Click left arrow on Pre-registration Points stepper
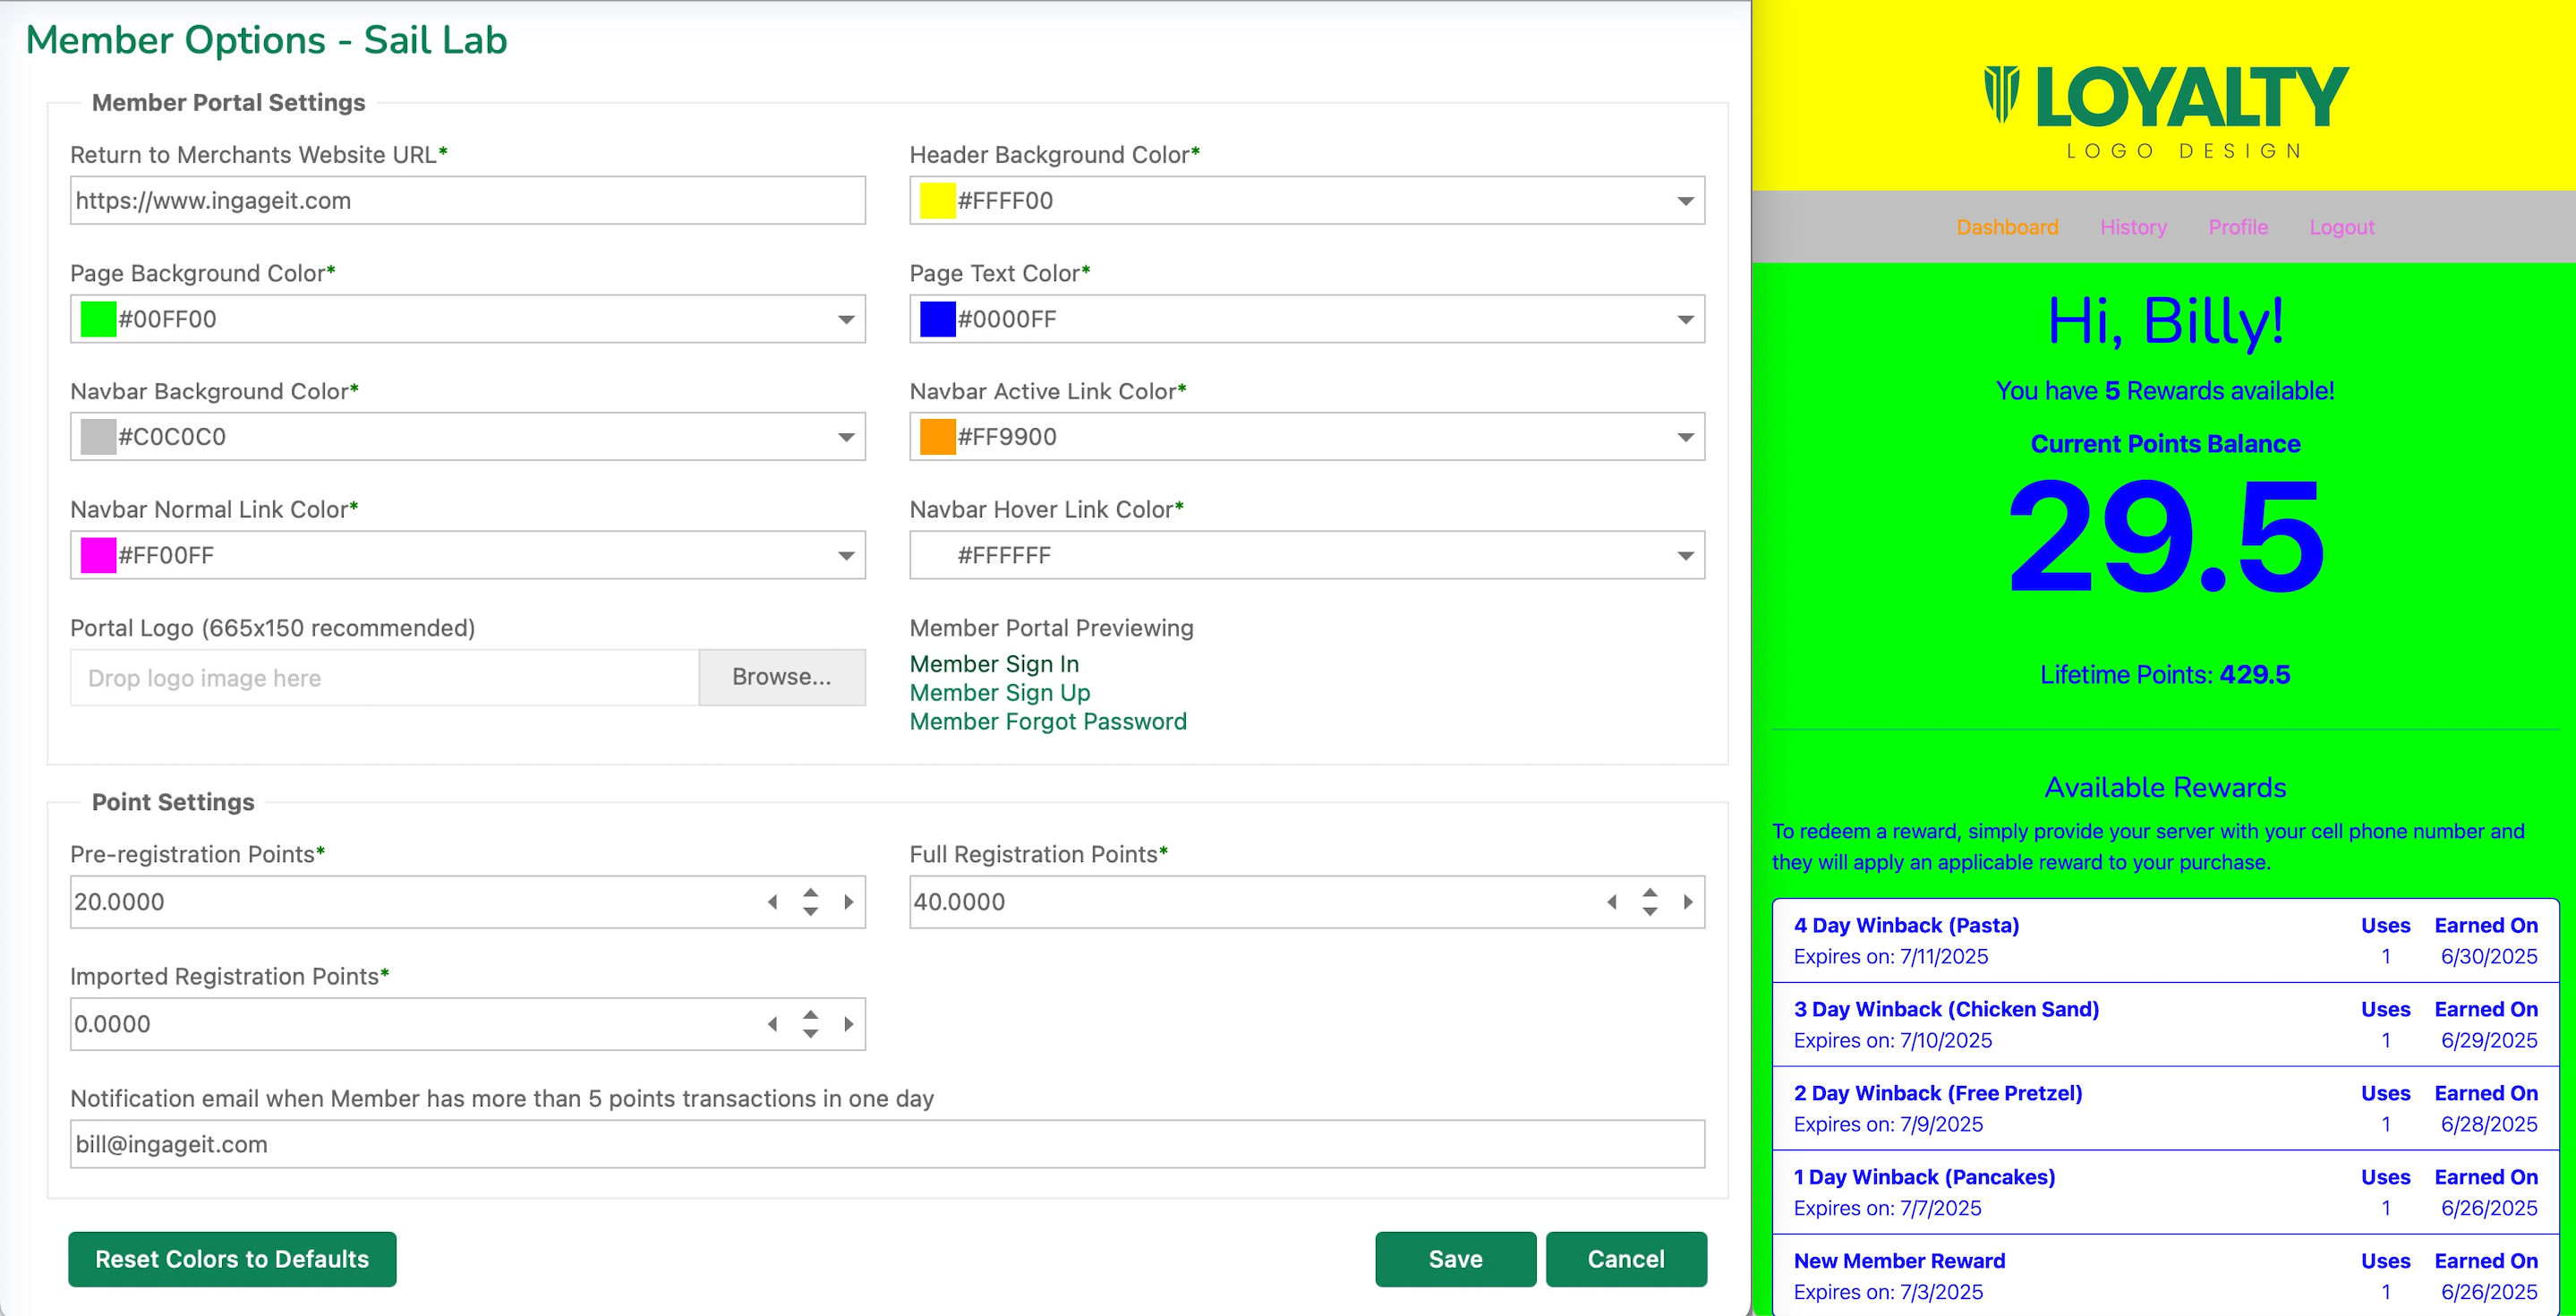The width and height of the screenshot is (2576, 1316). pos(772,902)
